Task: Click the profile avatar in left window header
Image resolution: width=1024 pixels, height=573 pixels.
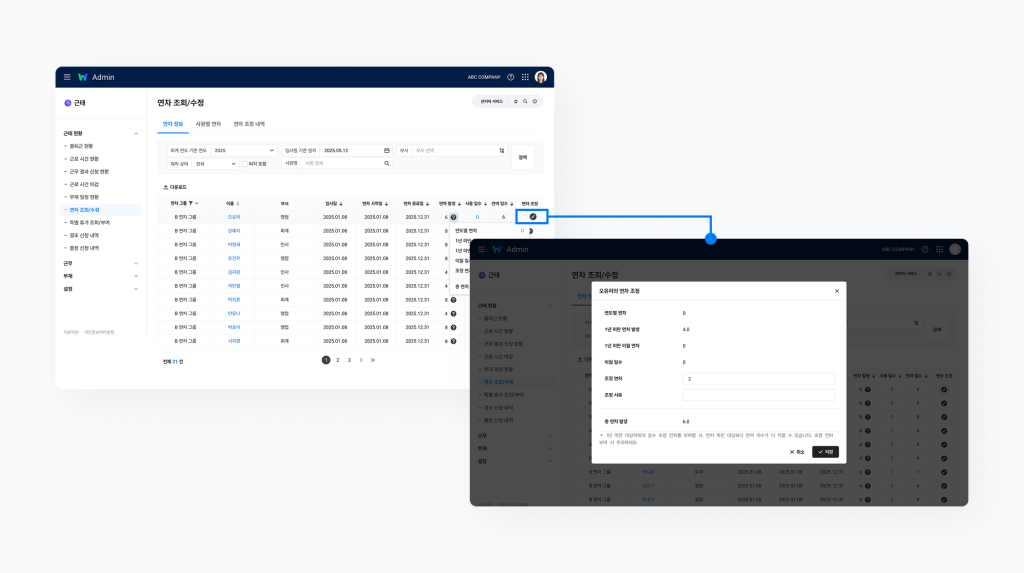Action: (x=541, y=77)
